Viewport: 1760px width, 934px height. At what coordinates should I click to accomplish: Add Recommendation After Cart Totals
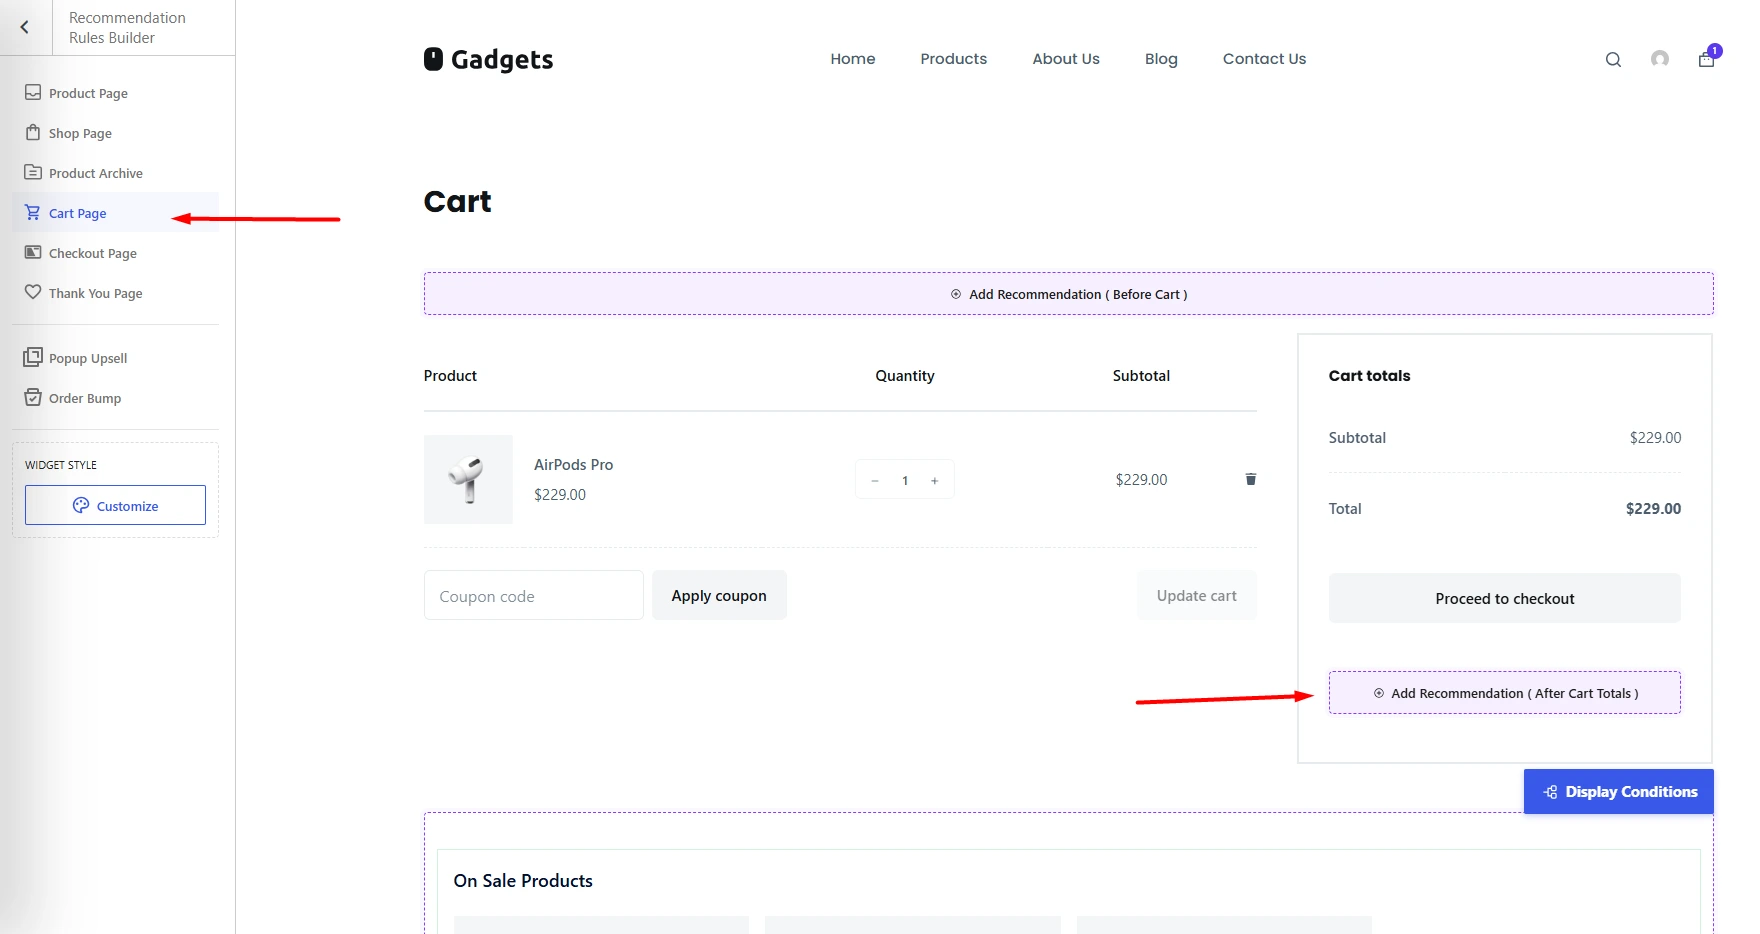coord(1504,693)
